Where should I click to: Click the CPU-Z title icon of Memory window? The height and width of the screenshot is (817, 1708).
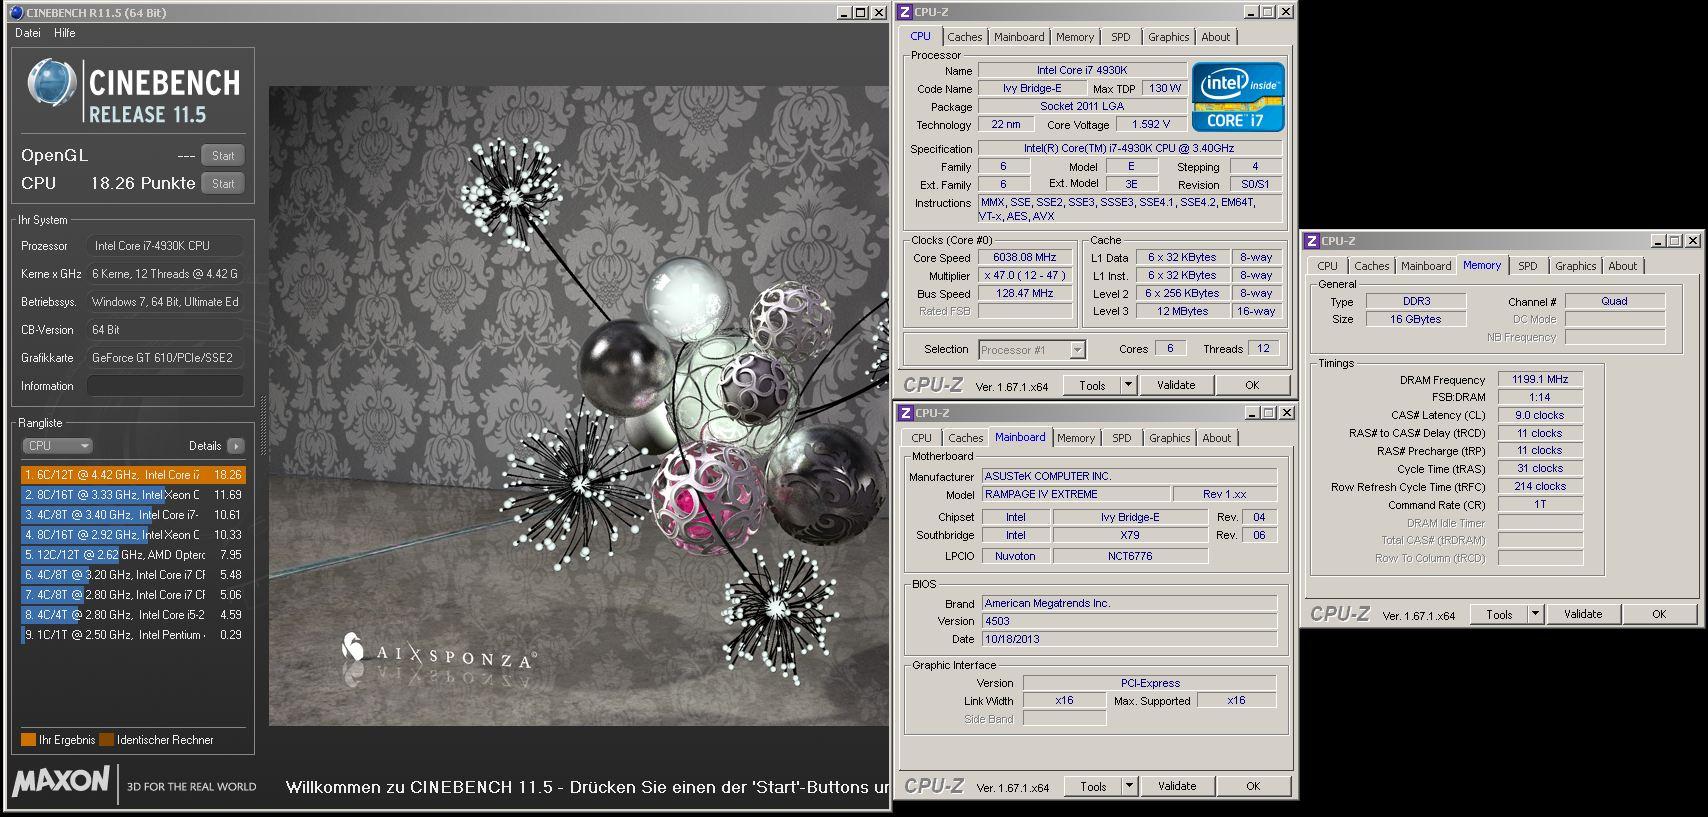click(1312, 241)
